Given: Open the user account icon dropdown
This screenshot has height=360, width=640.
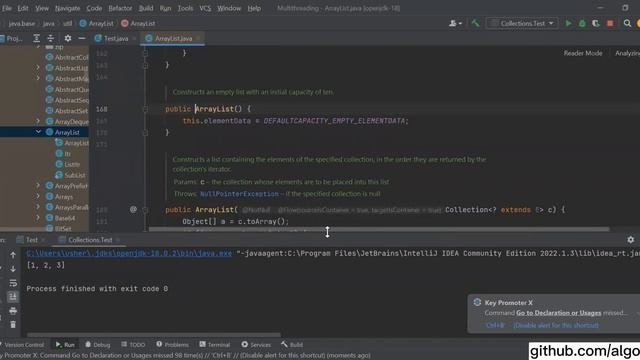Looking at the screenshot, I should pyautogui.click(x=455, y=23).
